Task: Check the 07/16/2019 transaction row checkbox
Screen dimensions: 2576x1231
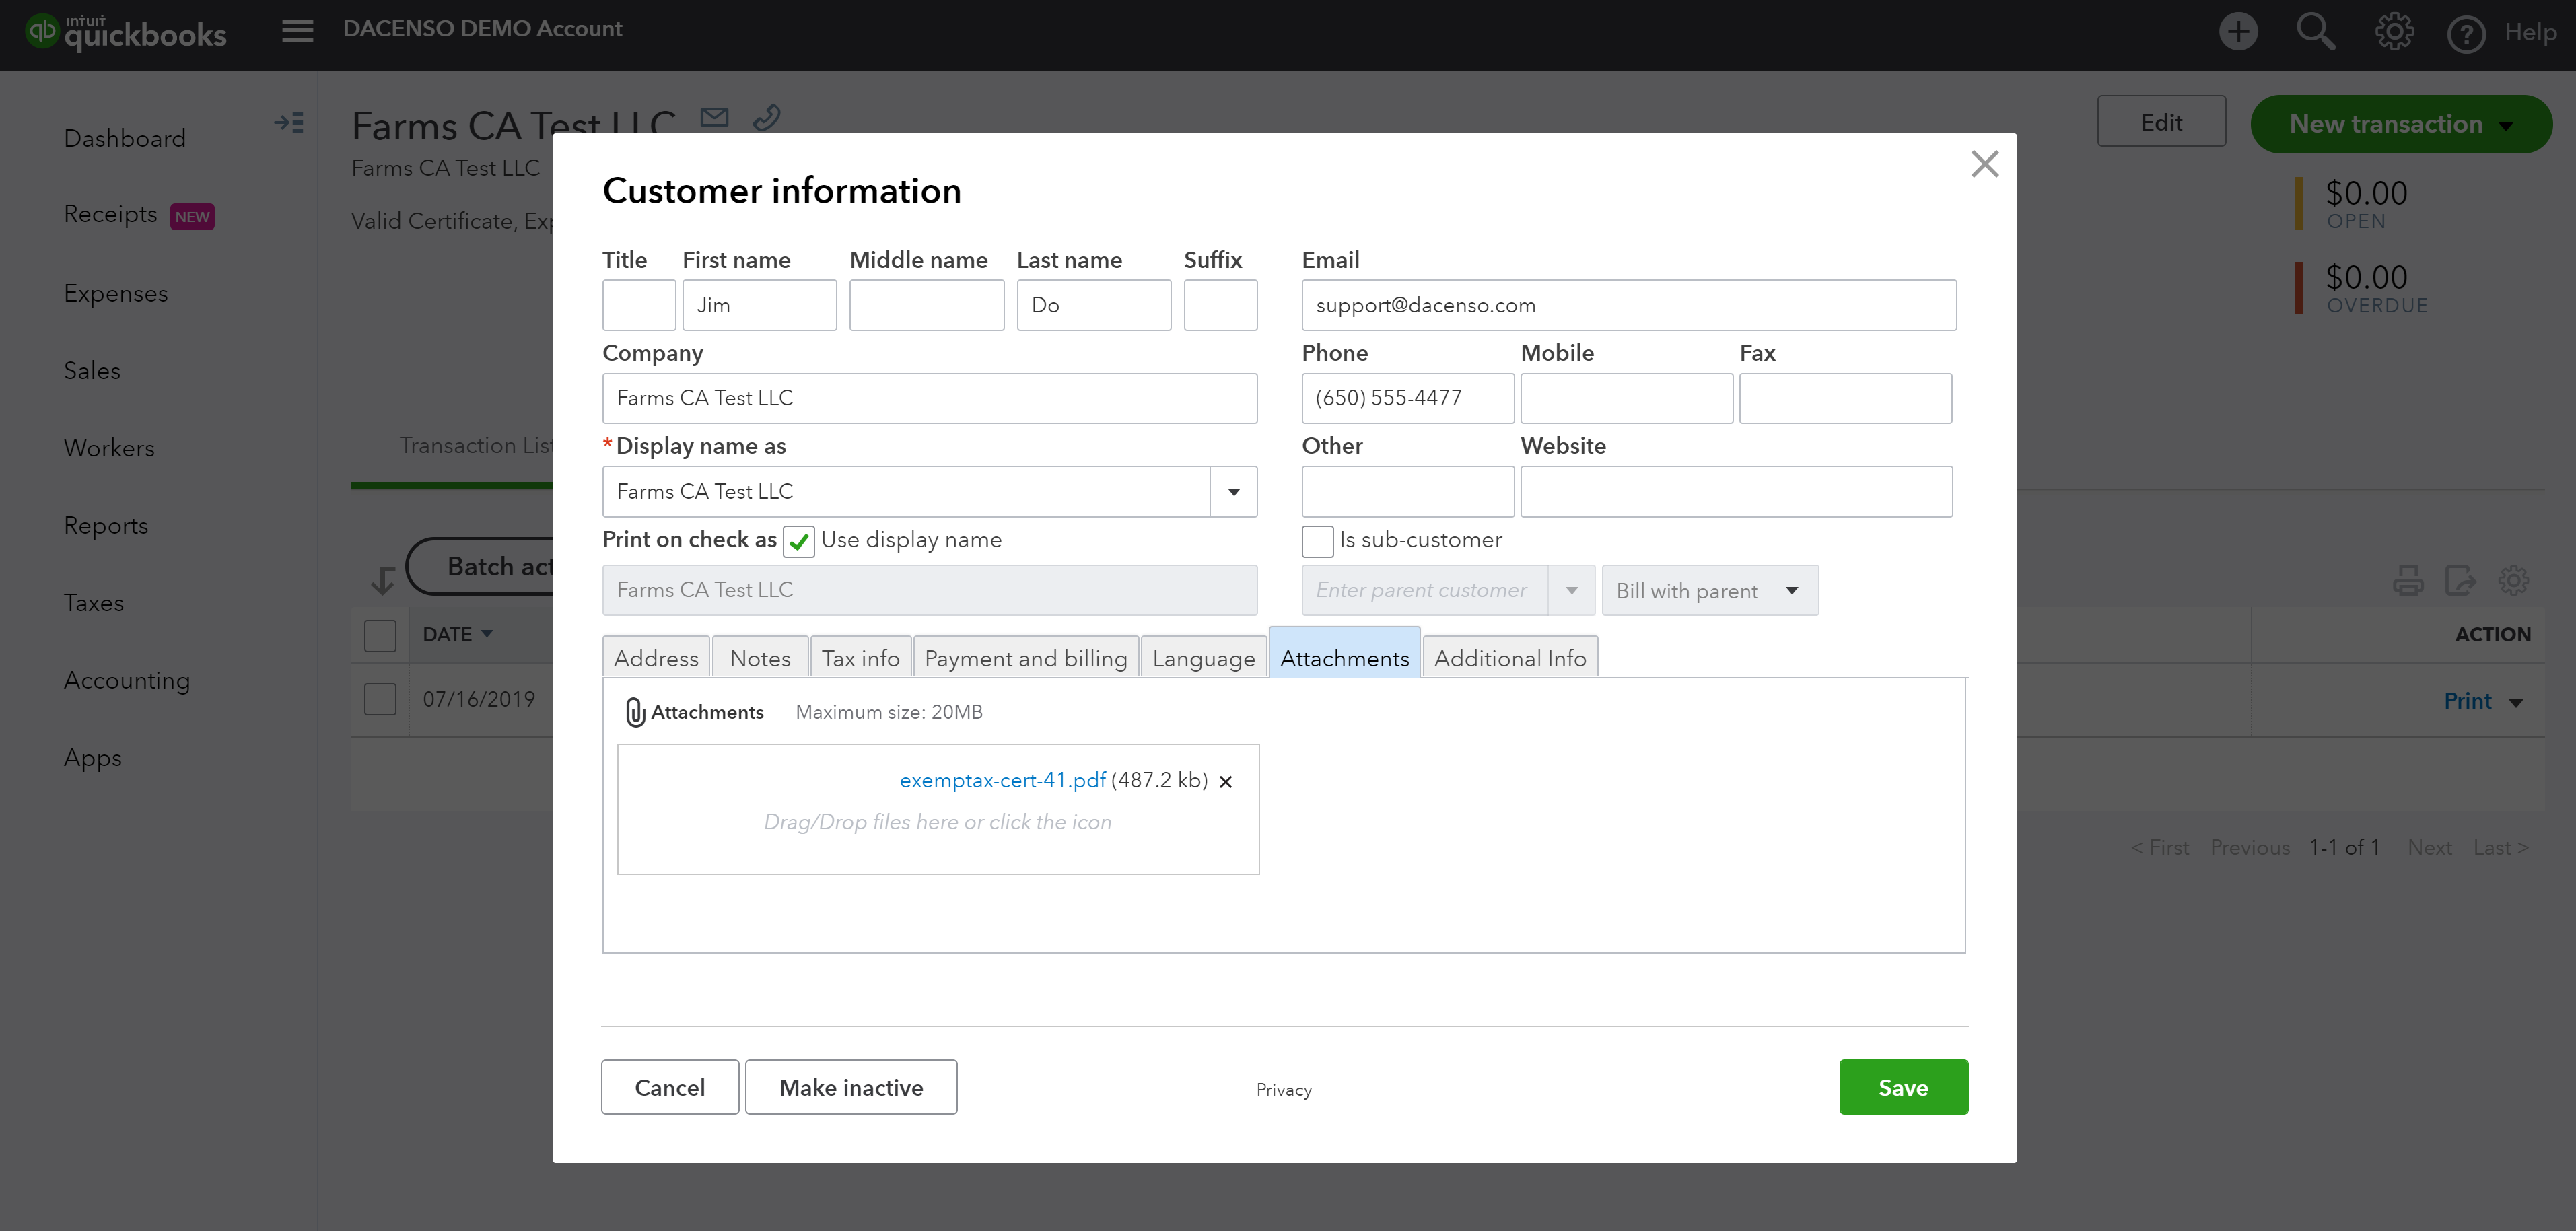Action: 380,699
